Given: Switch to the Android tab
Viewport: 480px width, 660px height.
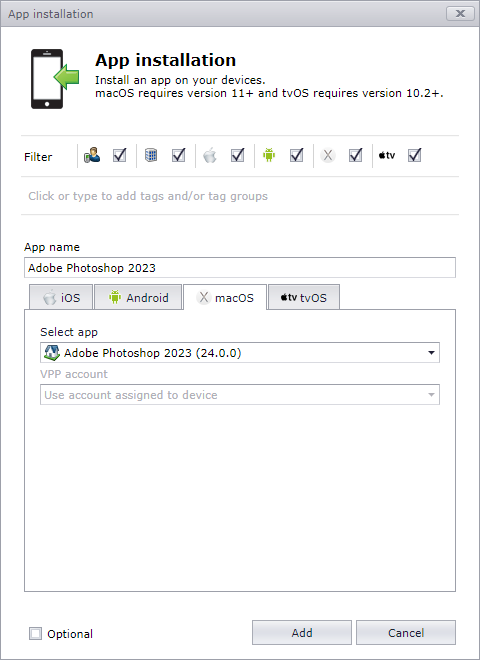Looking at the screenshot, I should tap(138, 298).
